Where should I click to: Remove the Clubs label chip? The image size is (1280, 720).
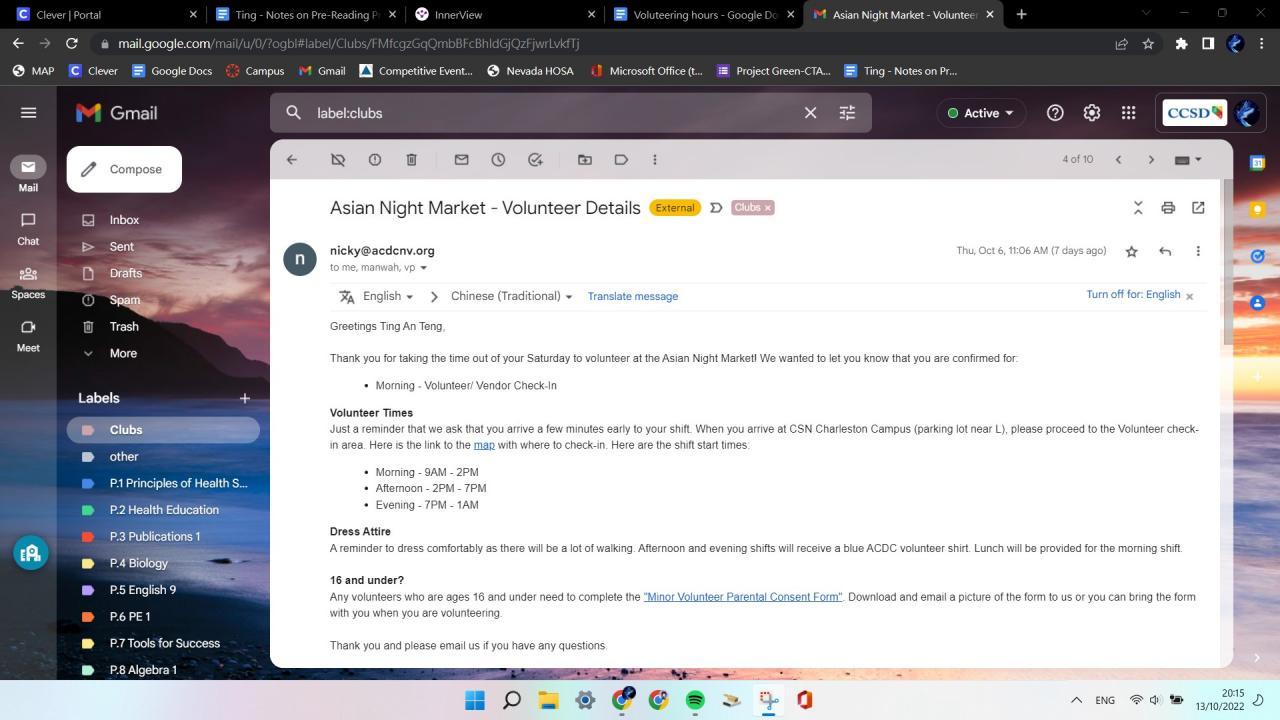768,208
